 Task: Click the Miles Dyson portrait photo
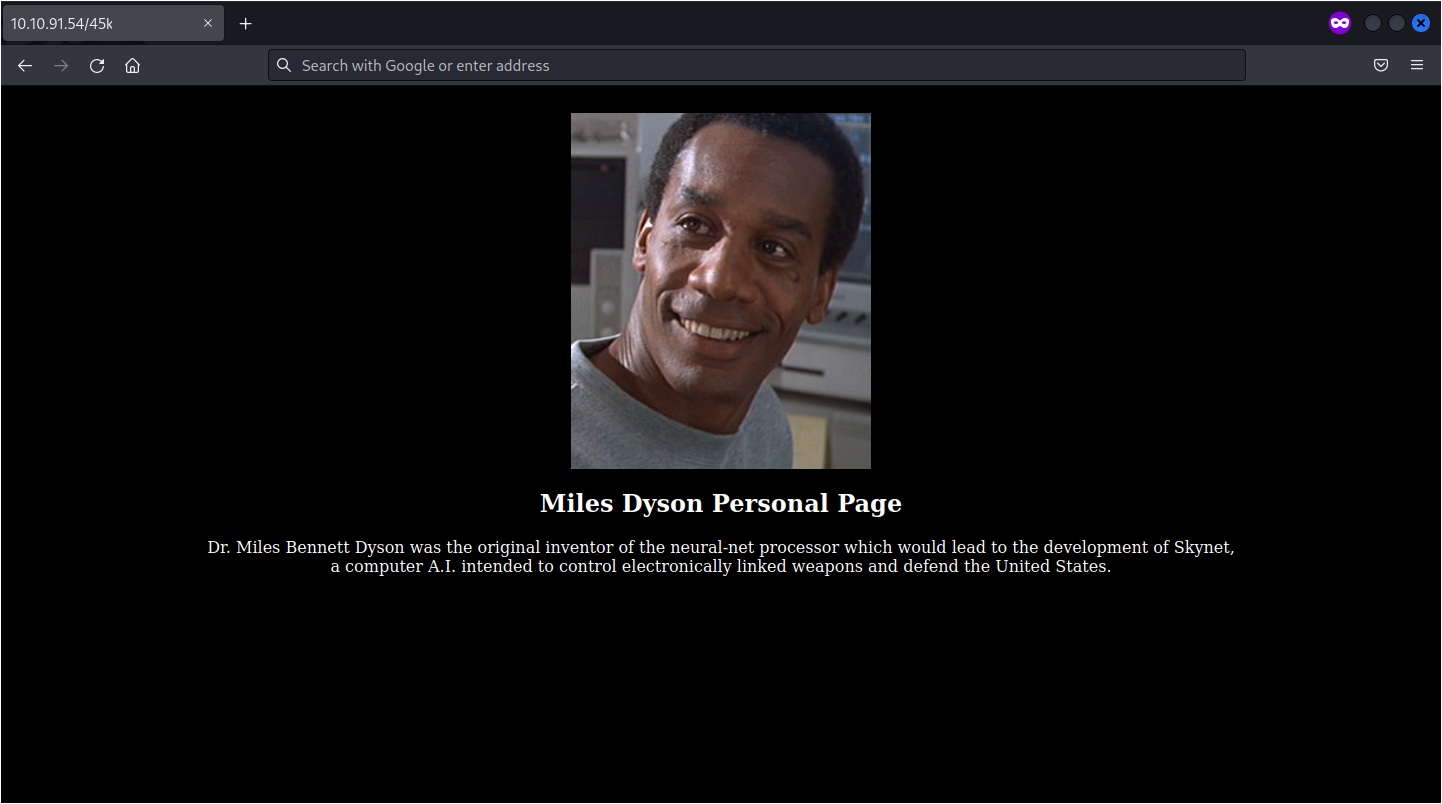pyautogui.click(x=720, y=290)
